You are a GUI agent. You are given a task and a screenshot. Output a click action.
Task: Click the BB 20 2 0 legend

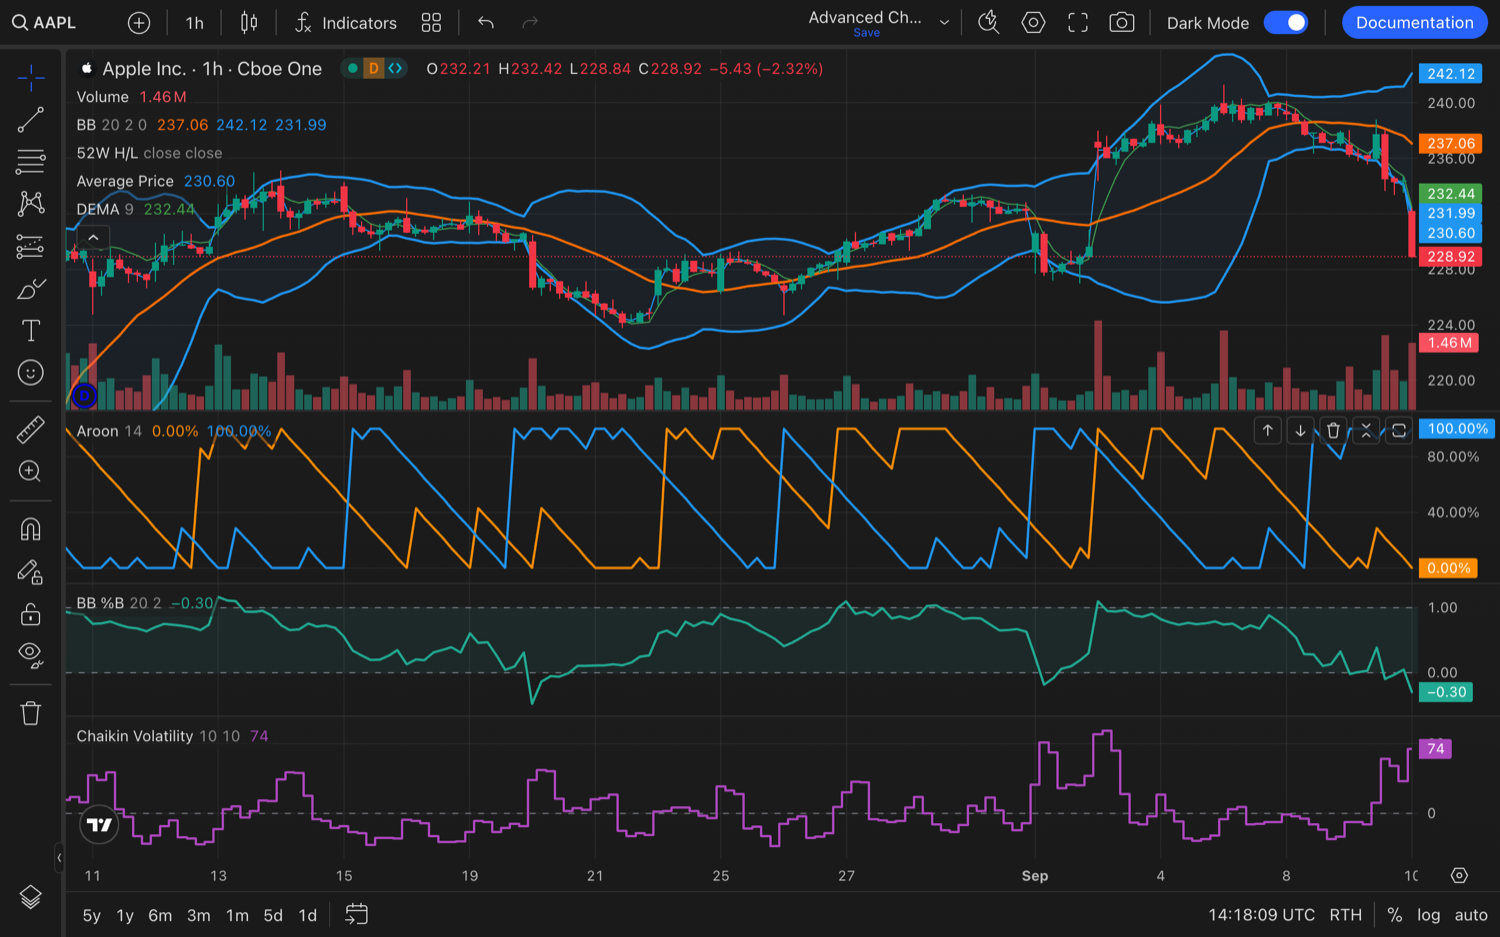click(x=112, y=125)
